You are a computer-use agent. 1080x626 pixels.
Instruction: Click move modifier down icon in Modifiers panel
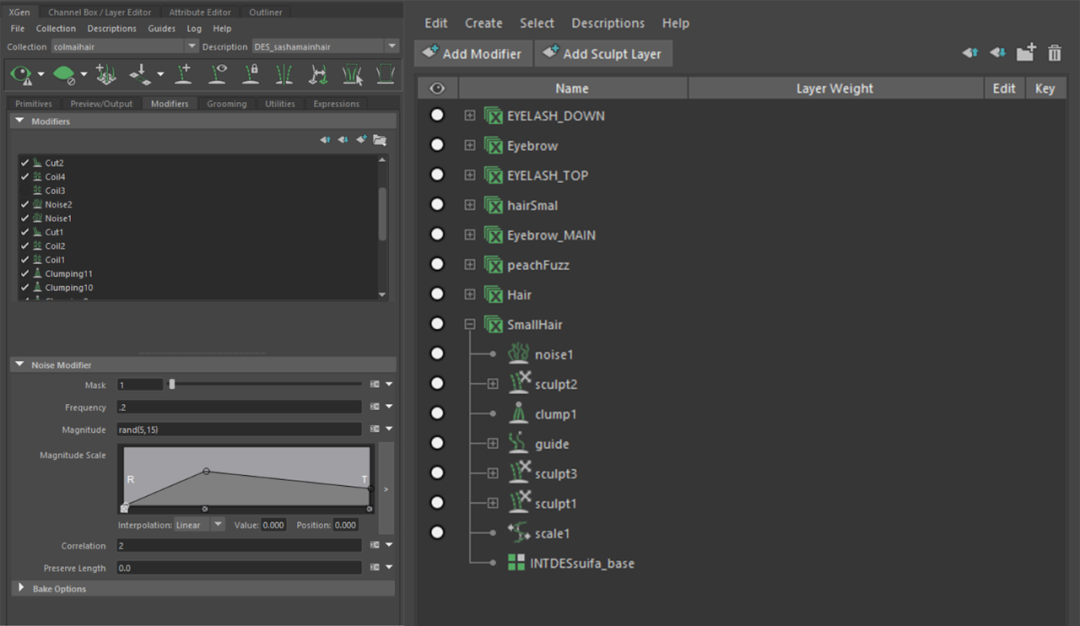point(343,140)
